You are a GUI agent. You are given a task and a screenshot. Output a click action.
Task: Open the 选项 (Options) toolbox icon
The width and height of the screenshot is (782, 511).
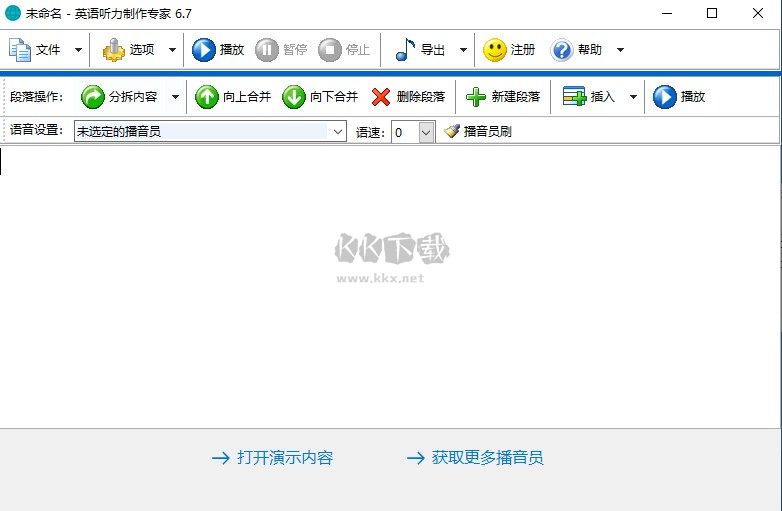[114, 50]
